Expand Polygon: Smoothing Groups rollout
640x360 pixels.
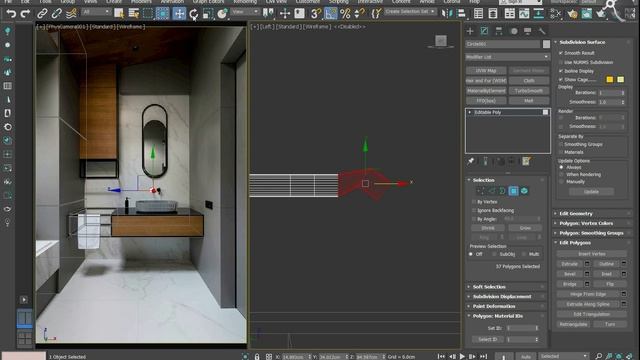click(x=591, y=233)
